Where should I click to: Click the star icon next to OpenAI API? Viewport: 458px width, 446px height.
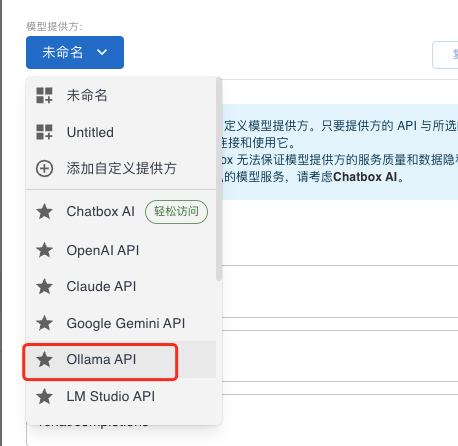[x=44, y=250]
